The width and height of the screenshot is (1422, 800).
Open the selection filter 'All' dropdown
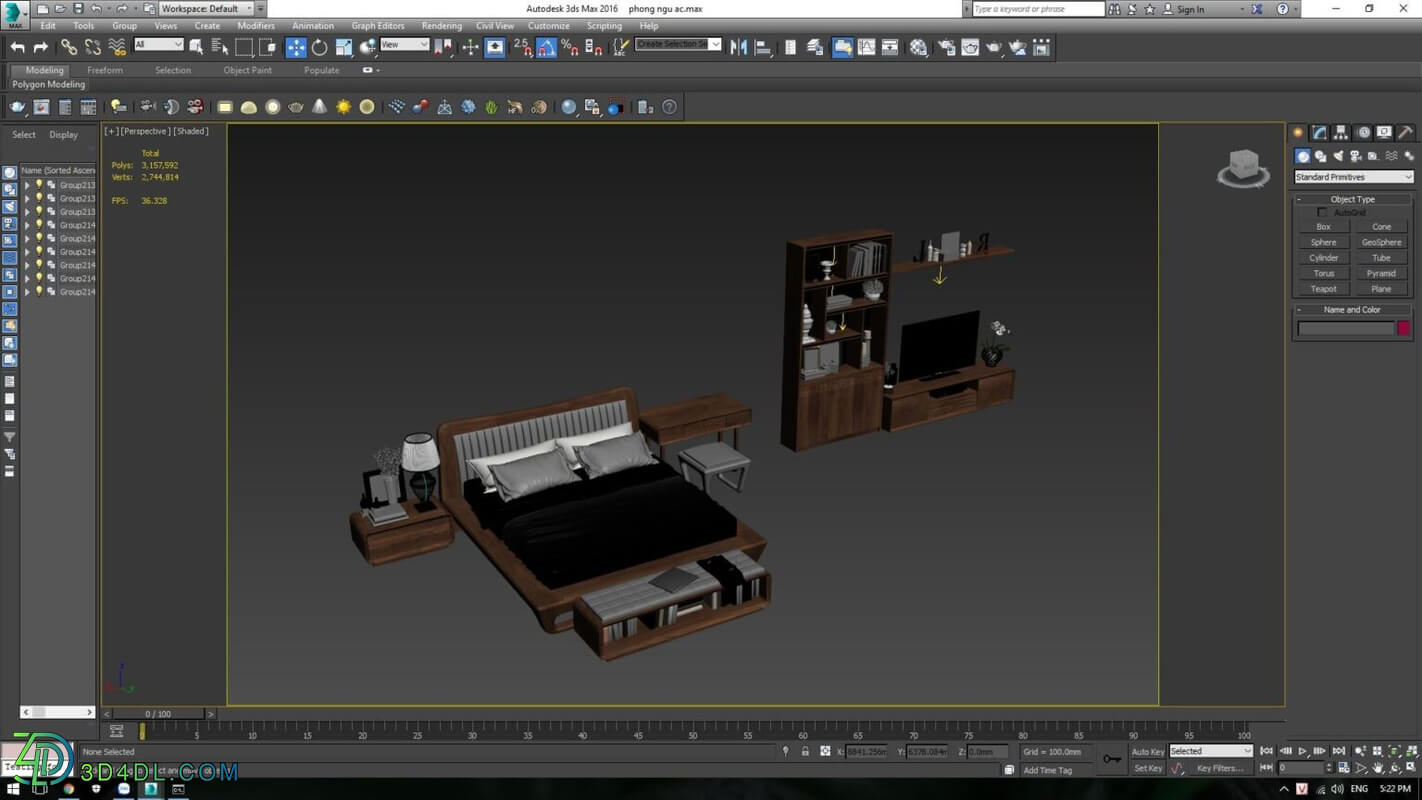click(158, 45)
